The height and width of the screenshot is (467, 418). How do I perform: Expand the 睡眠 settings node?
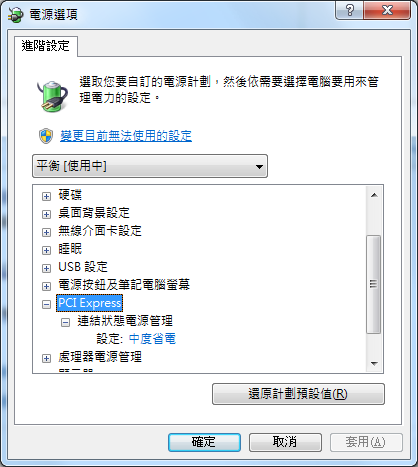pos(46,250)
